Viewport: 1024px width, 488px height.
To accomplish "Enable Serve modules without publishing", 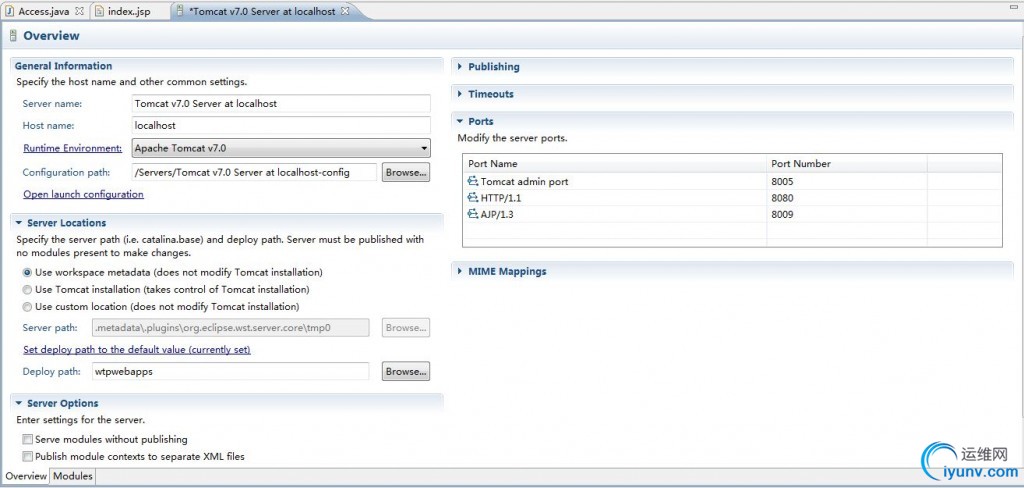I will (27, 440).
